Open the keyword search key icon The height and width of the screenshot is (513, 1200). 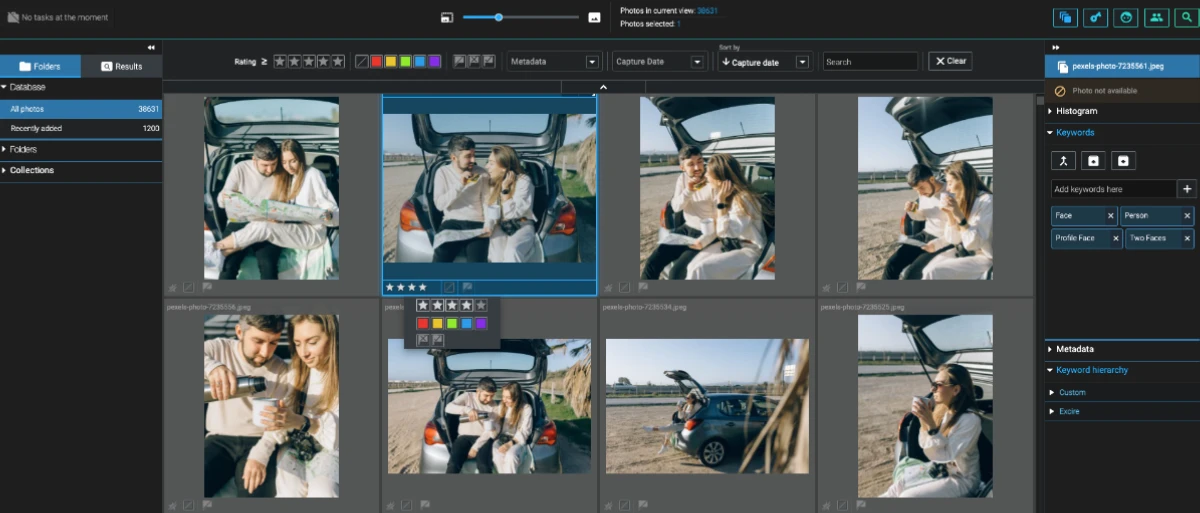tap(1097, 18)
